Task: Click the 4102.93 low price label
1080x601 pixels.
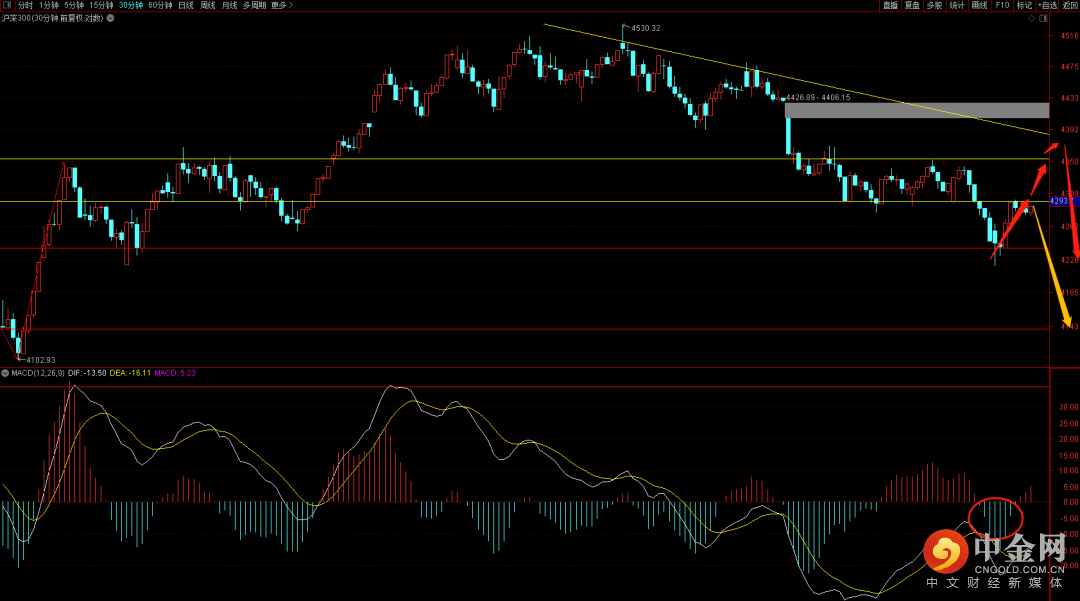Action: 41,360
